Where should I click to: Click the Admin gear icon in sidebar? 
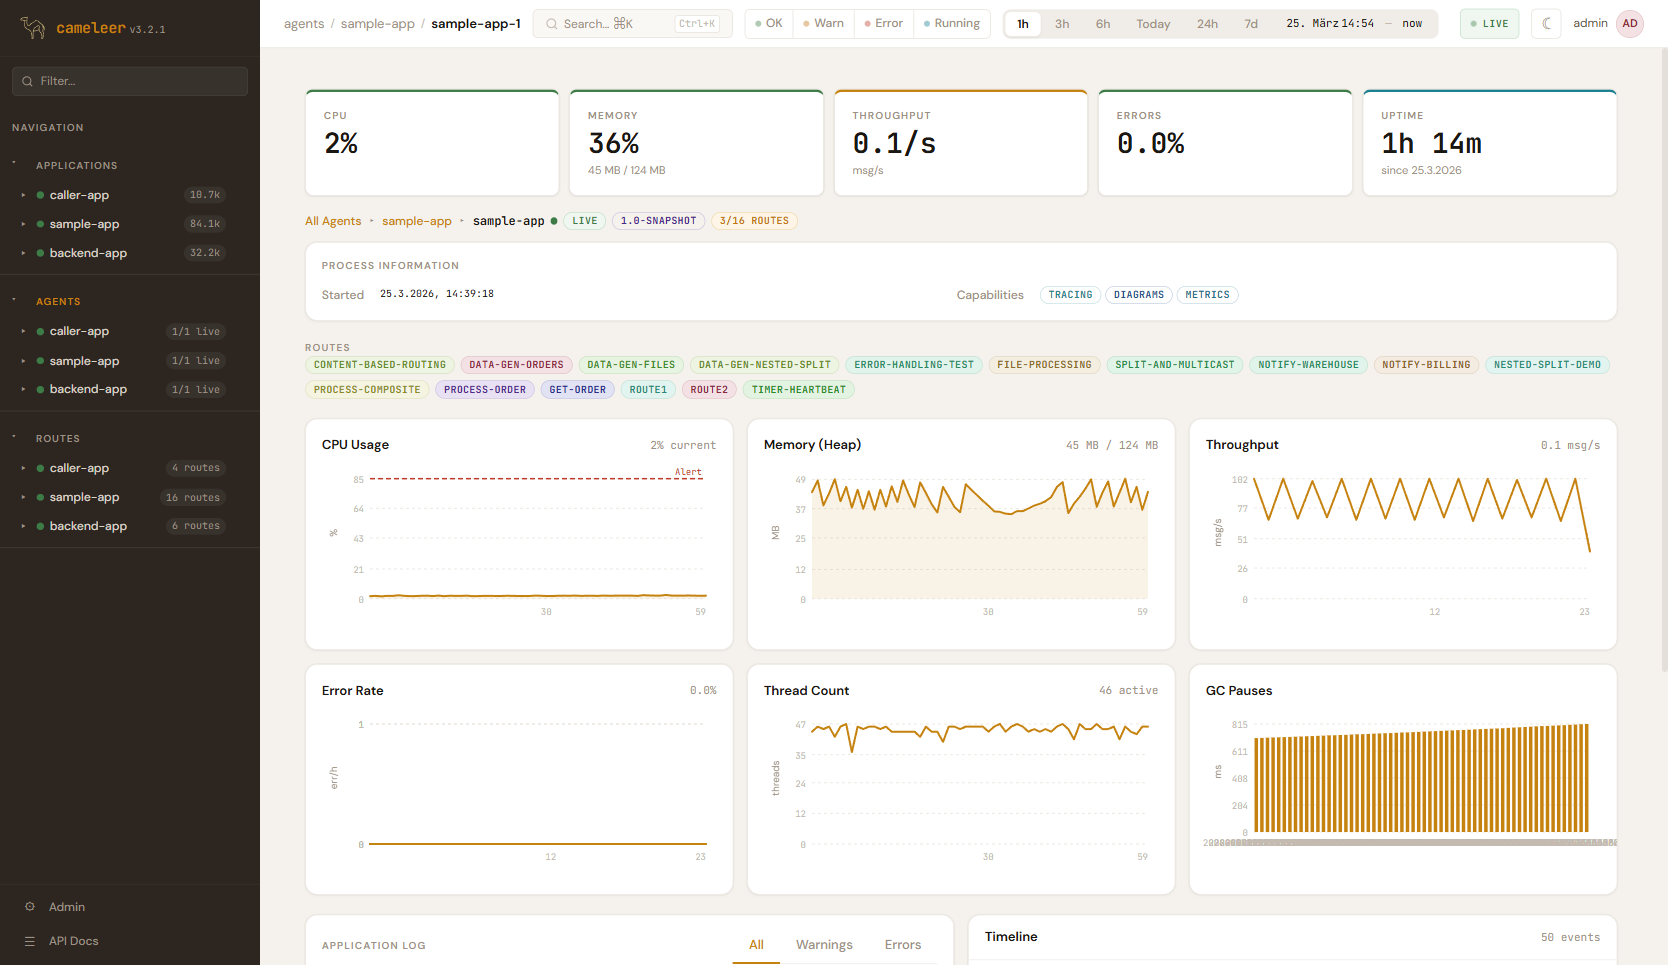[x=30, y=907]
